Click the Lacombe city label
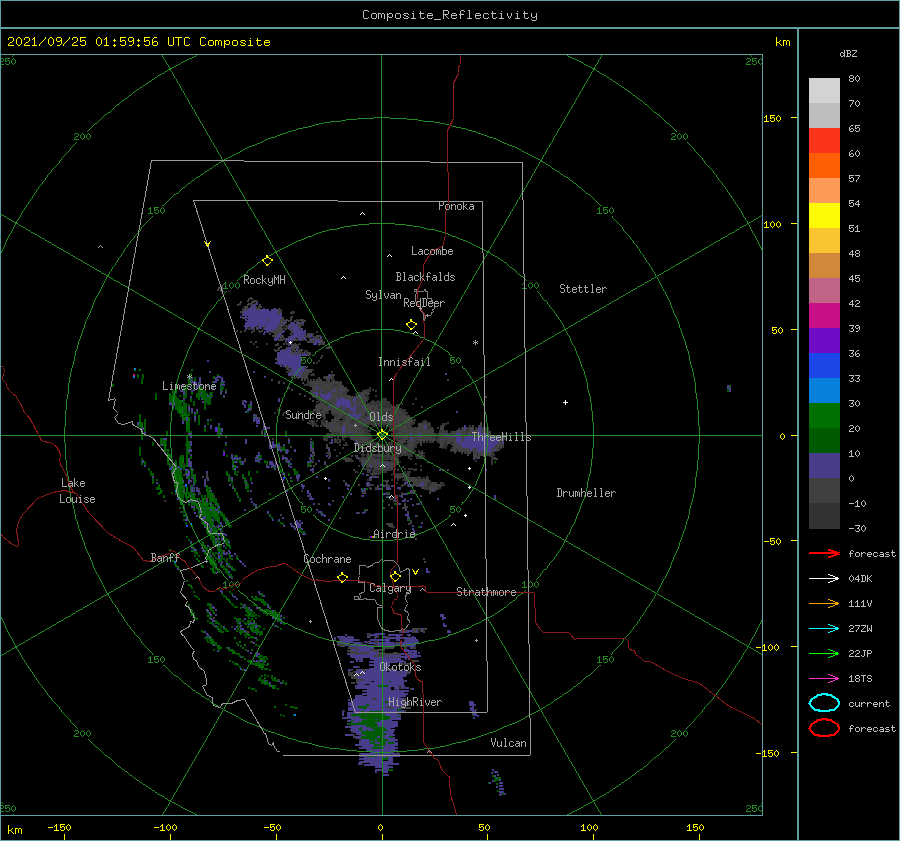 [432, 251]
